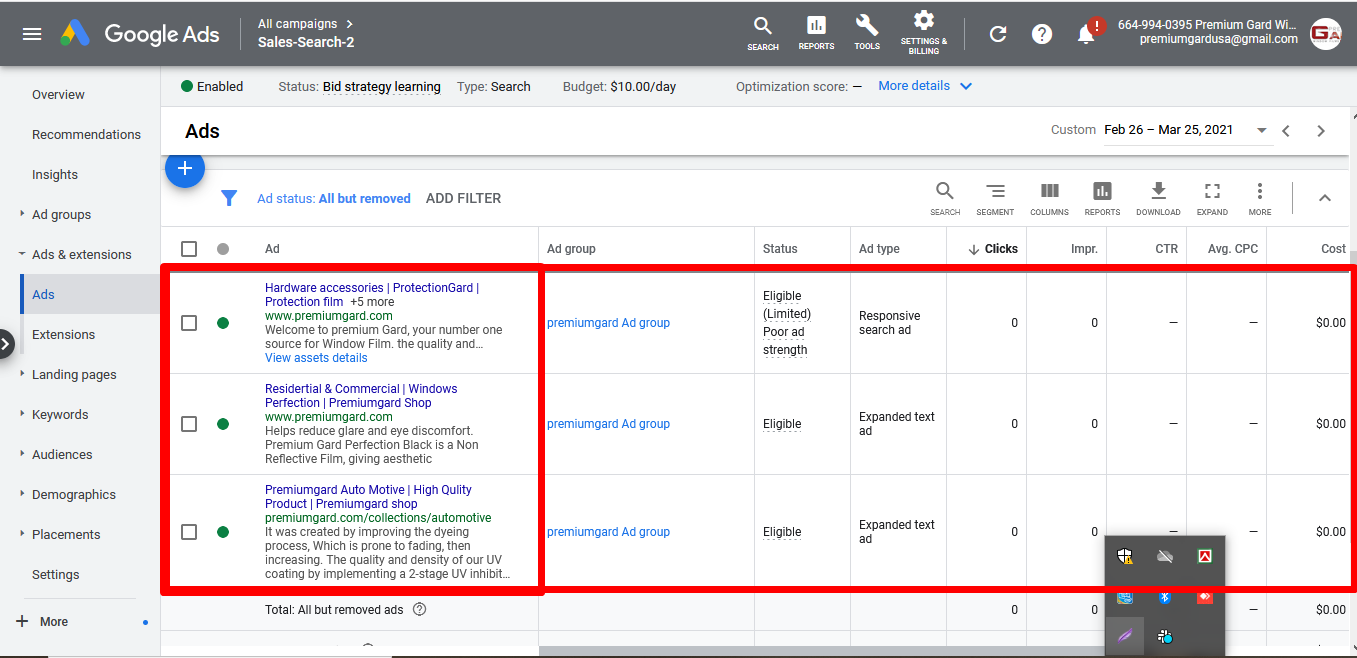The height and width of the screenshot is (658, 1357).
Task: Click the refresh icon
Action: tap(998, 34)
